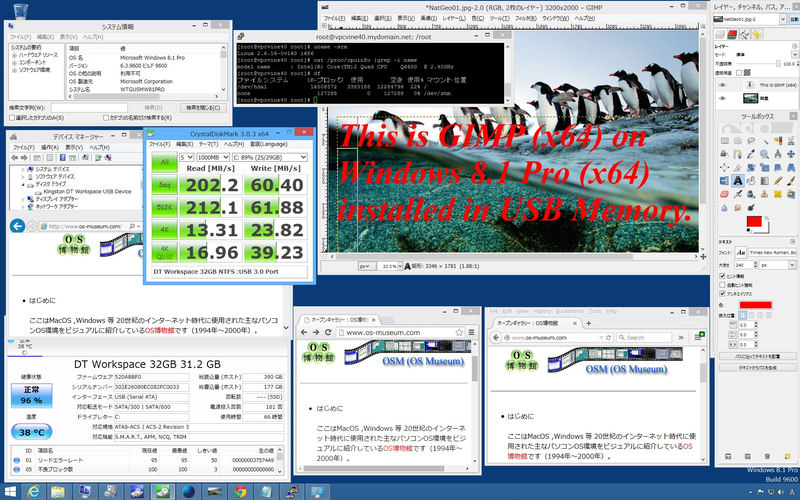Click the Windows Start button
Viewport: 800px width, 500px height.
coord(10,492)
